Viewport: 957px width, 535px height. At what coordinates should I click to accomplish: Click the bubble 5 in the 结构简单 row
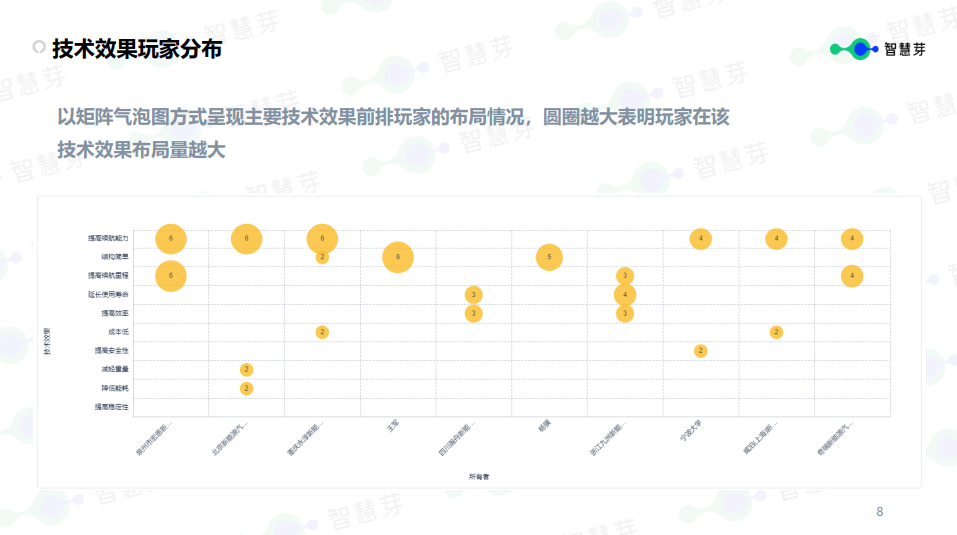coord(548,257)
